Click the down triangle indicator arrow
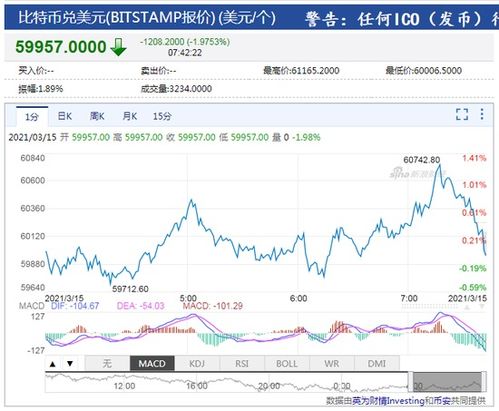Image resolution: width=499 pixels, height=411 pixels. (x=70, y=363)
